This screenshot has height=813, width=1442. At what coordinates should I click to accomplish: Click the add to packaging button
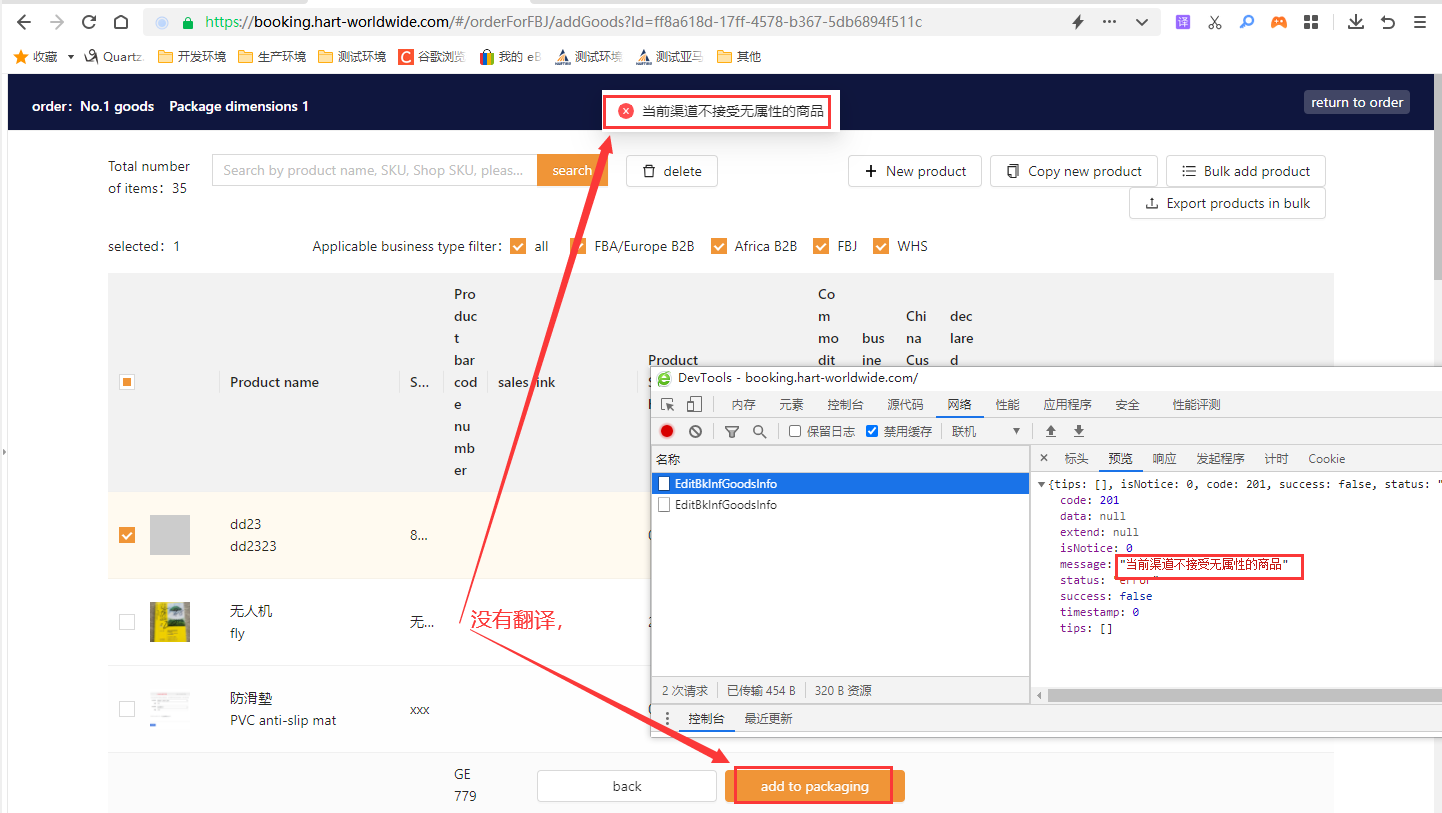pos(814,786)
